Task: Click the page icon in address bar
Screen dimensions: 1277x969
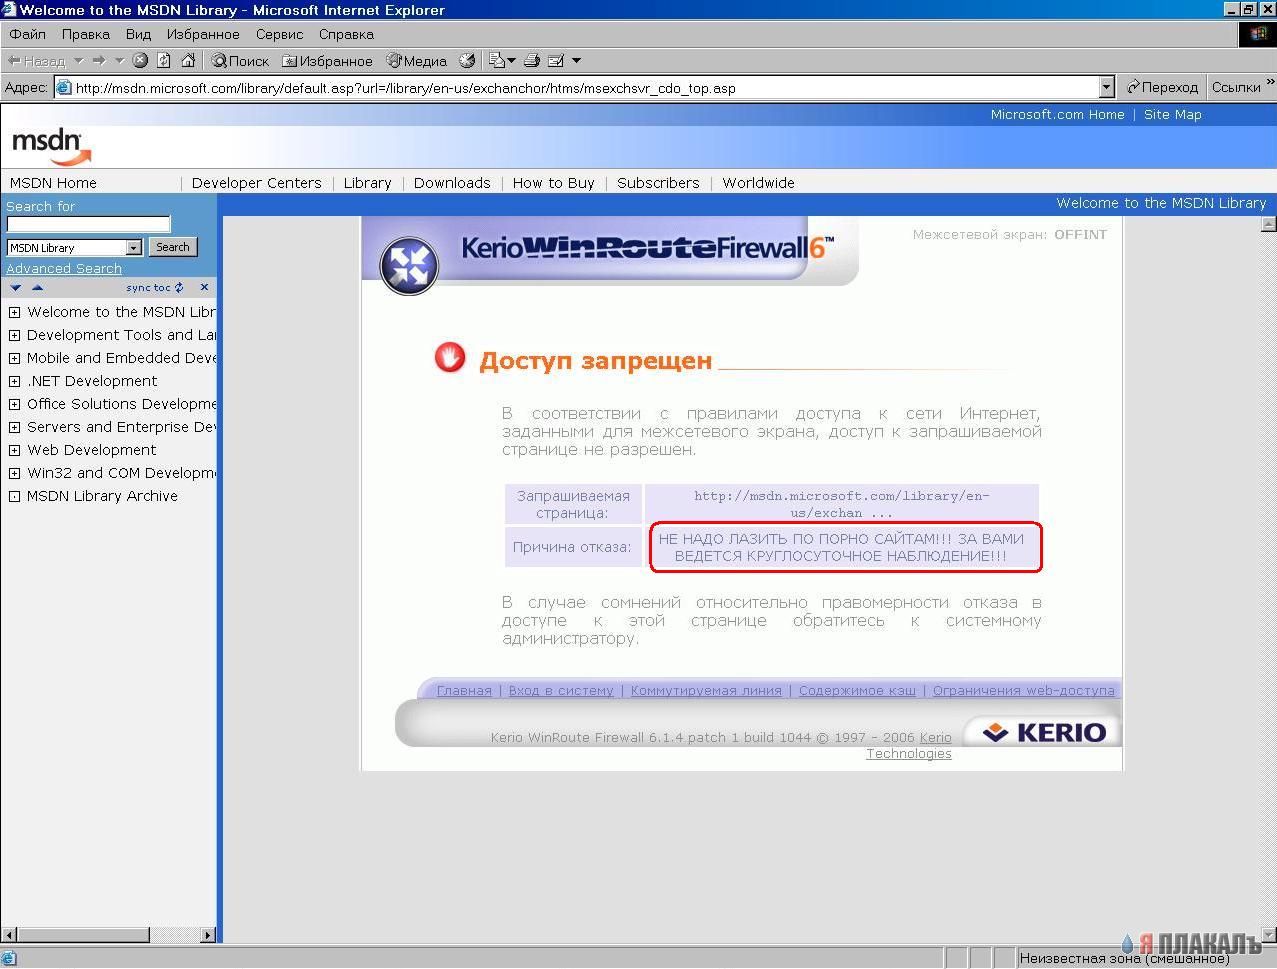Action: coord(64,88)
